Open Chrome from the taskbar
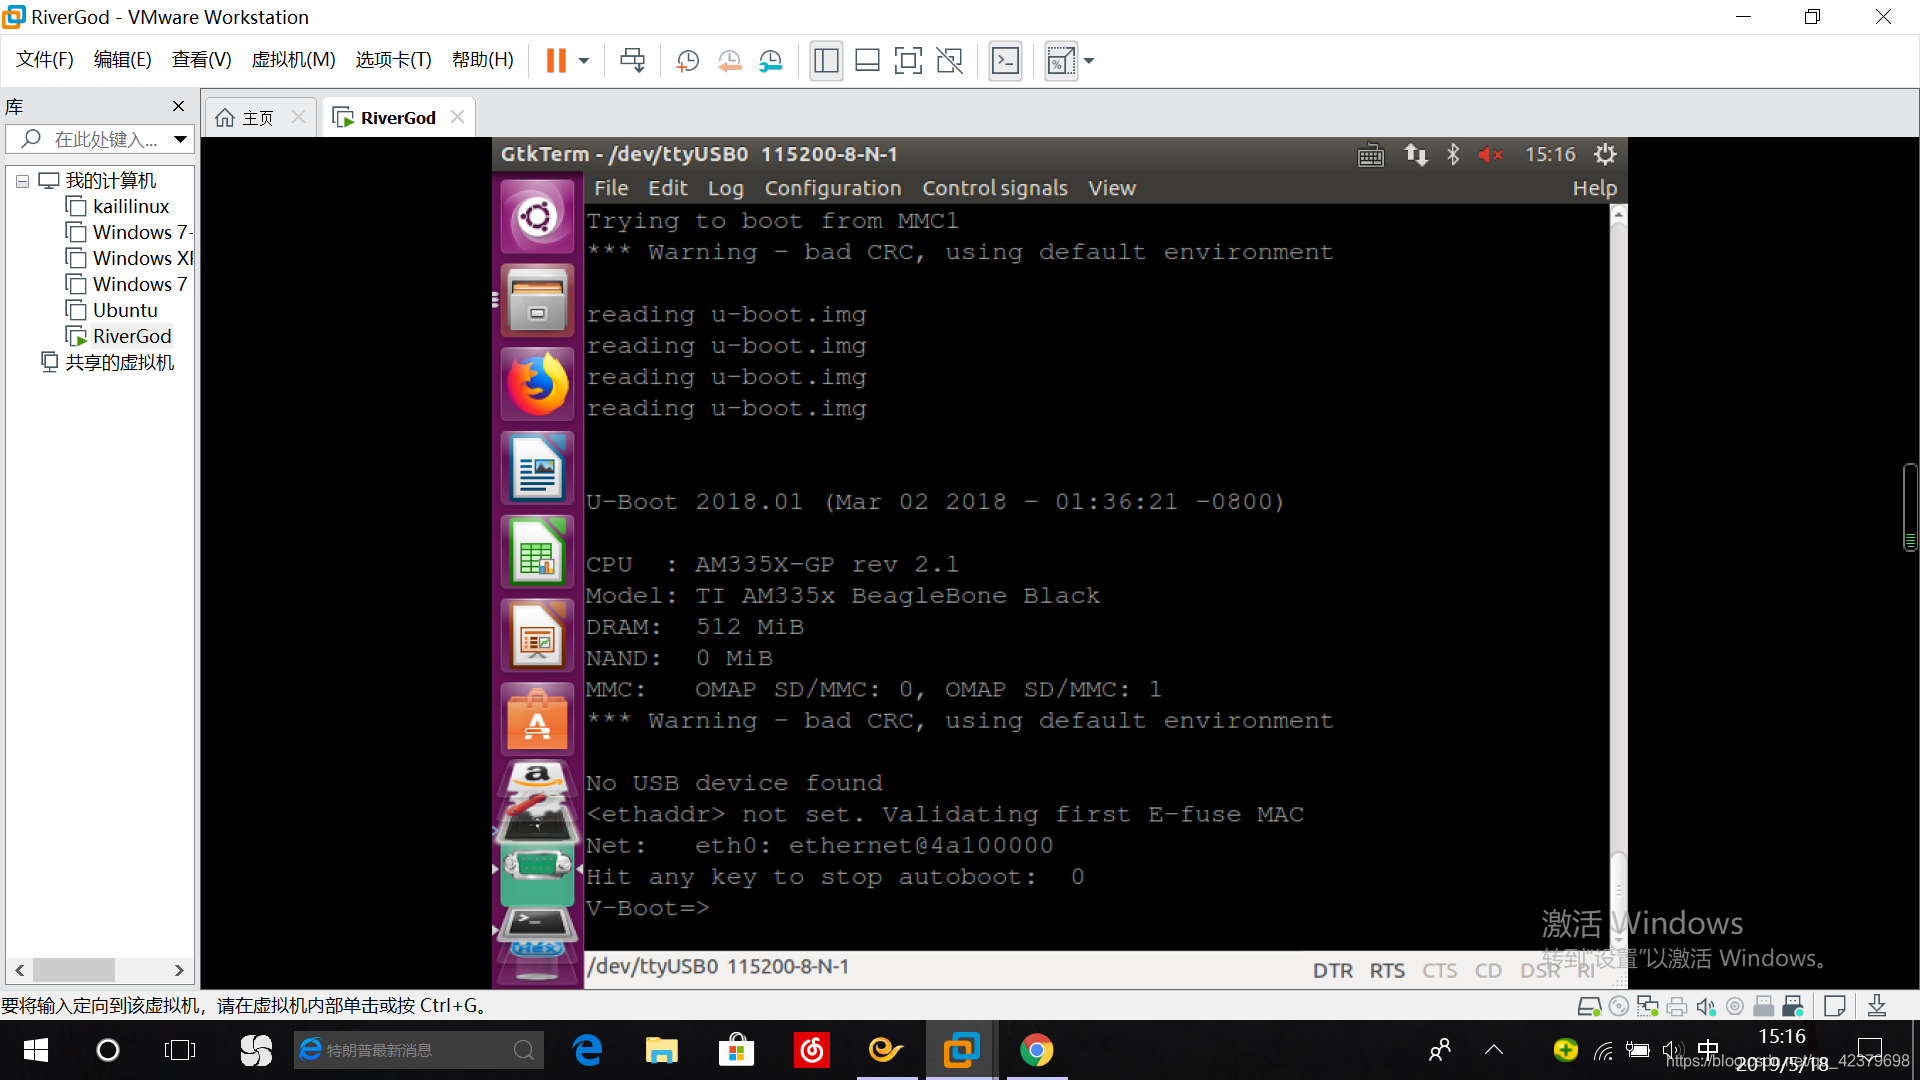The image size is (1920, 1080). [1036, 1050]
